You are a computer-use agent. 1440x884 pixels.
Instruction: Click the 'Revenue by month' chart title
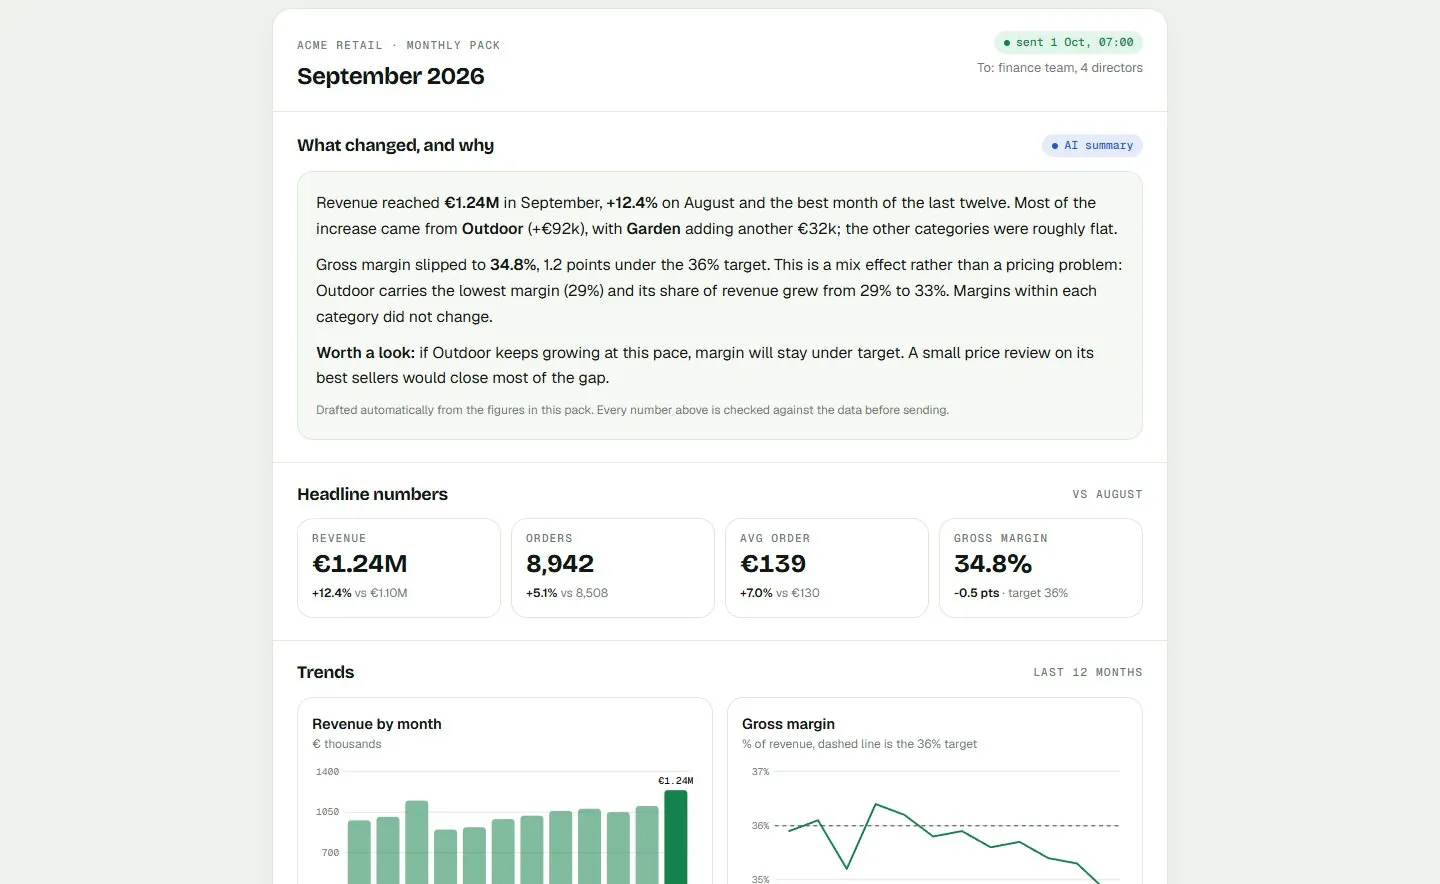tap(376, 724)
